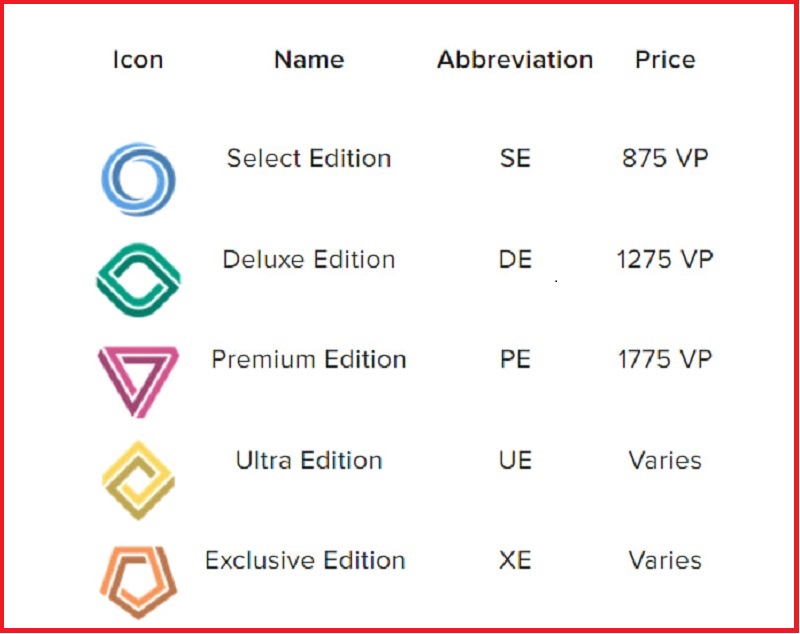Click the SE abbreviation
The width and height of the screenshot is (800, 634).
click(515, 158)
